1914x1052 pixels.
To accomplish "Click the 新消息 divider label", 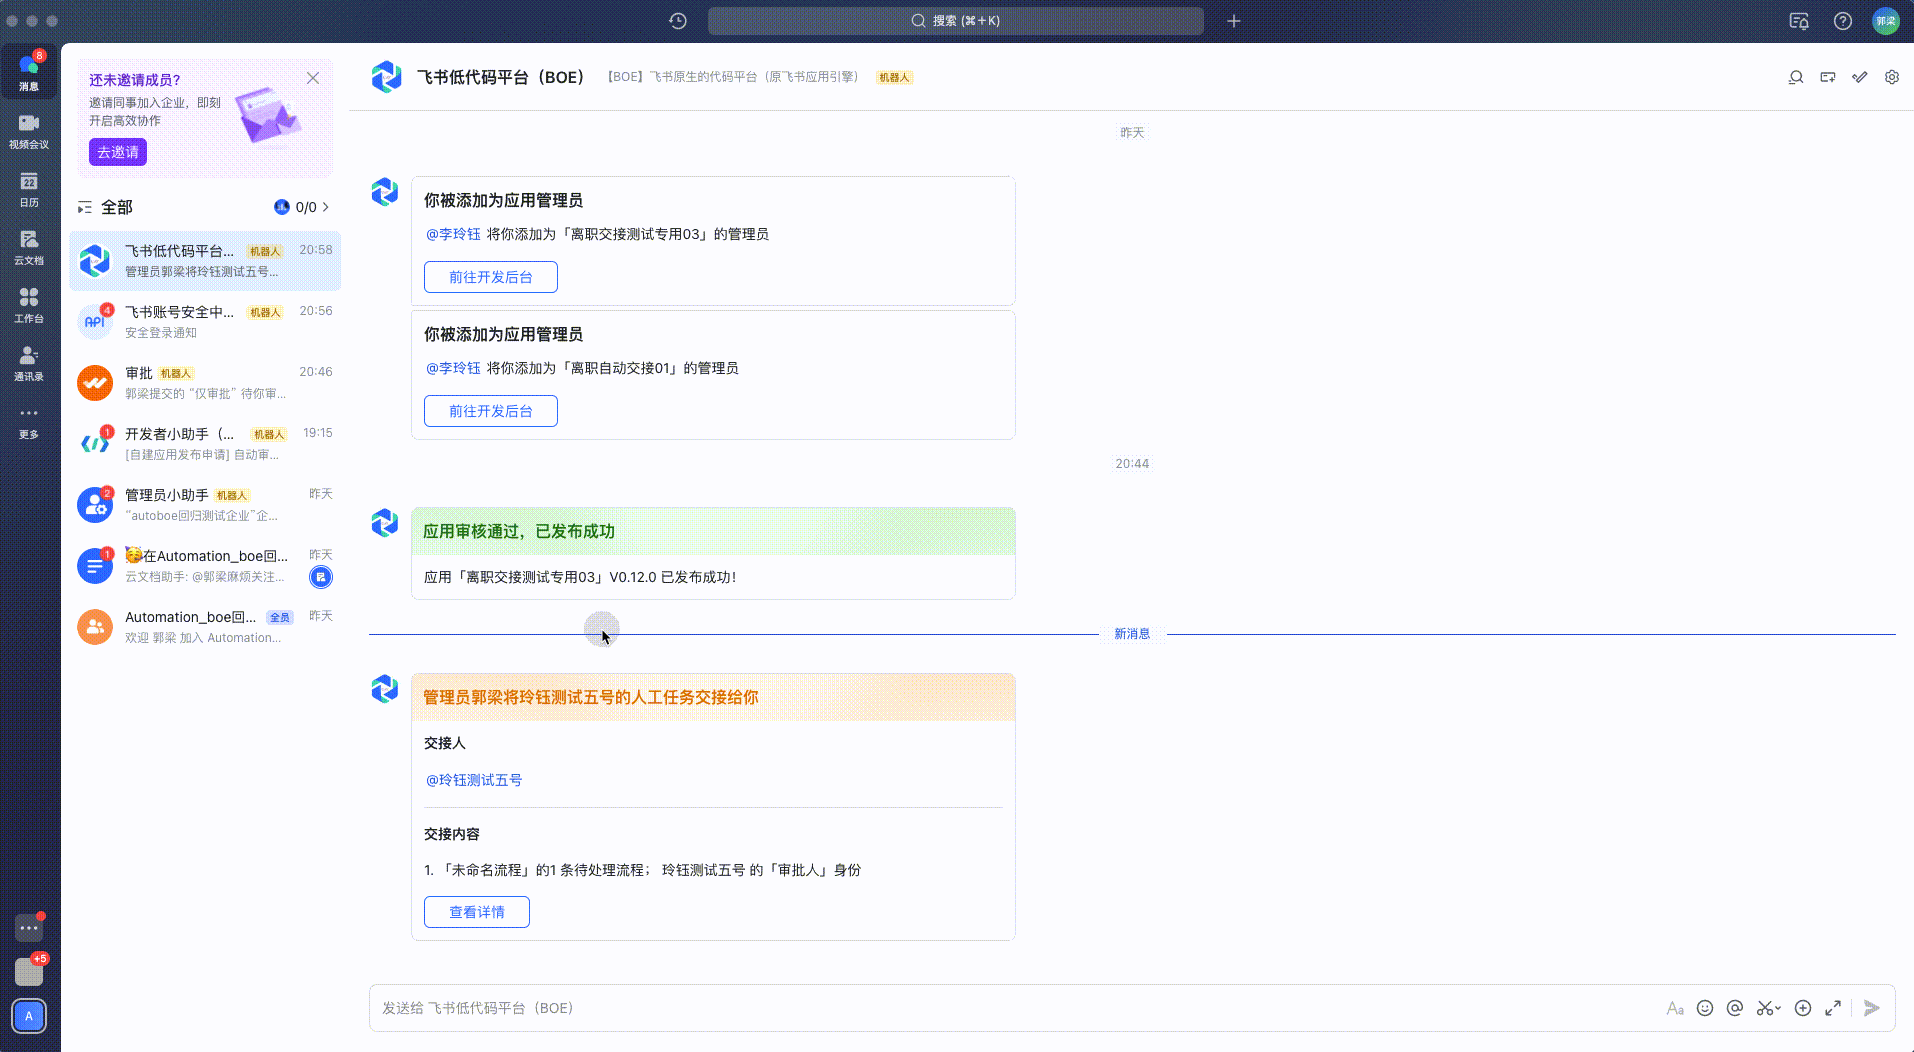I will 1132,634.
